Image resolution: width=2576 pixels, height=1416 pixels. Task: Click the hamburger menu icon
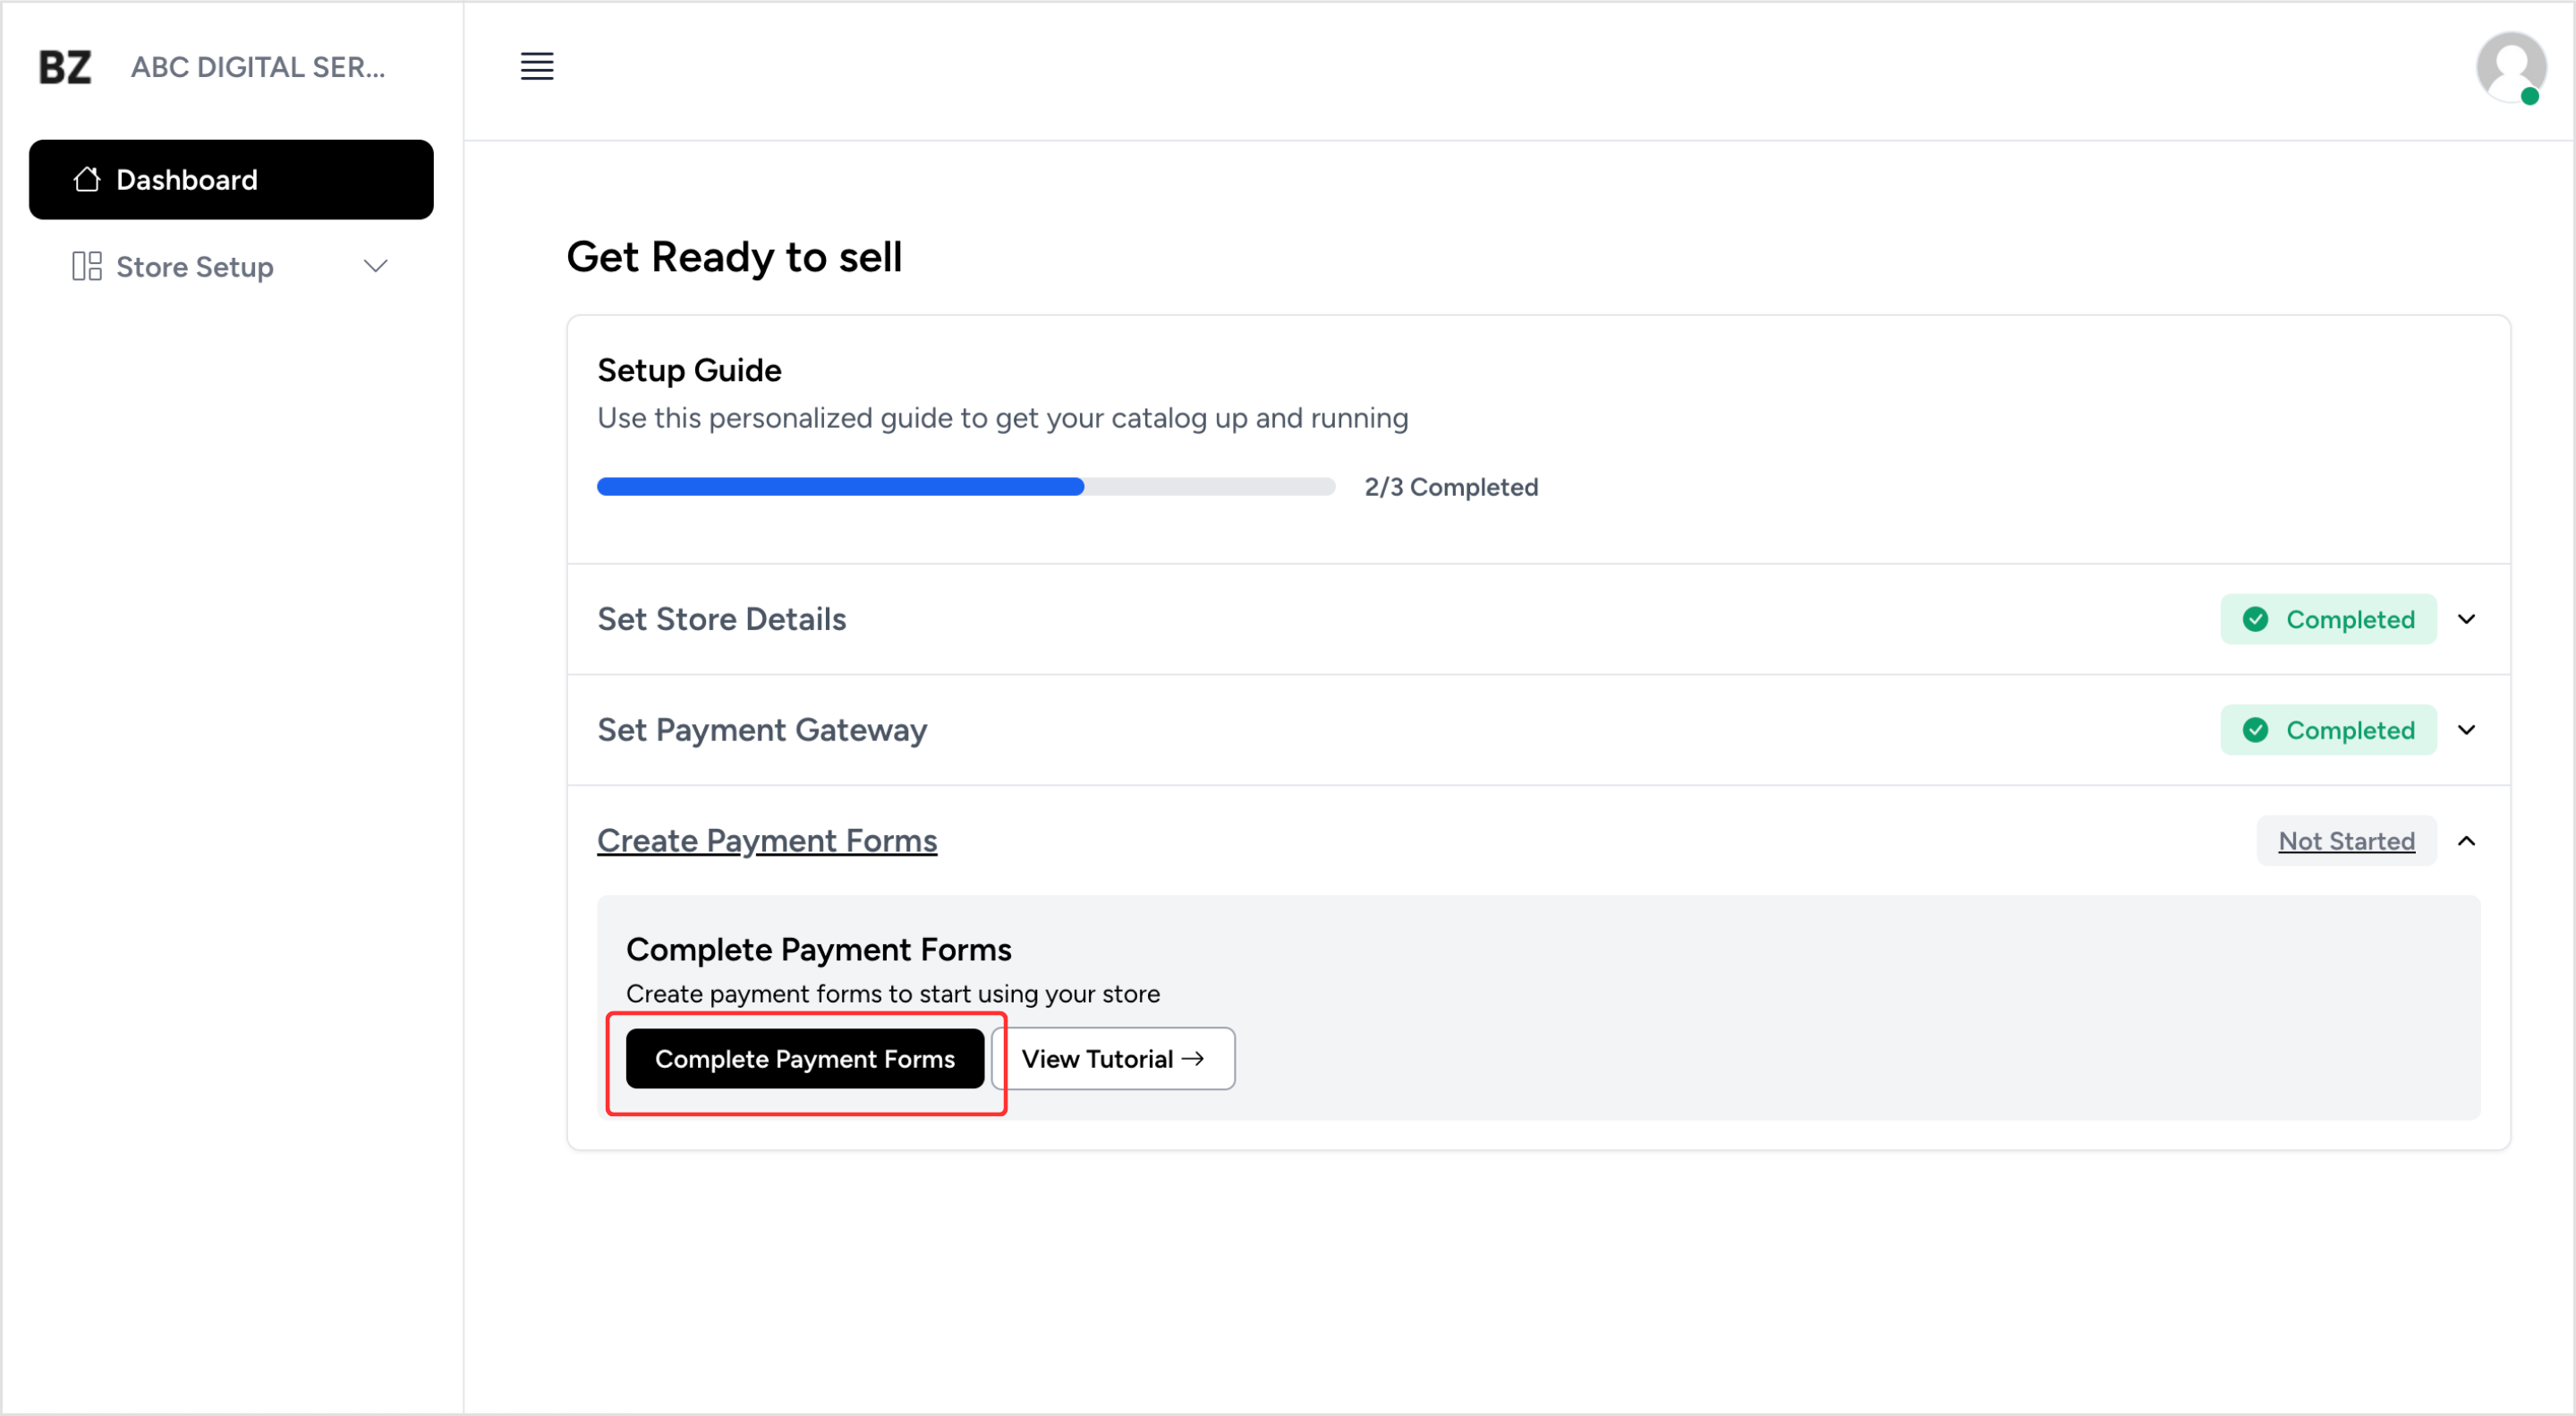(x=537, y=66)
